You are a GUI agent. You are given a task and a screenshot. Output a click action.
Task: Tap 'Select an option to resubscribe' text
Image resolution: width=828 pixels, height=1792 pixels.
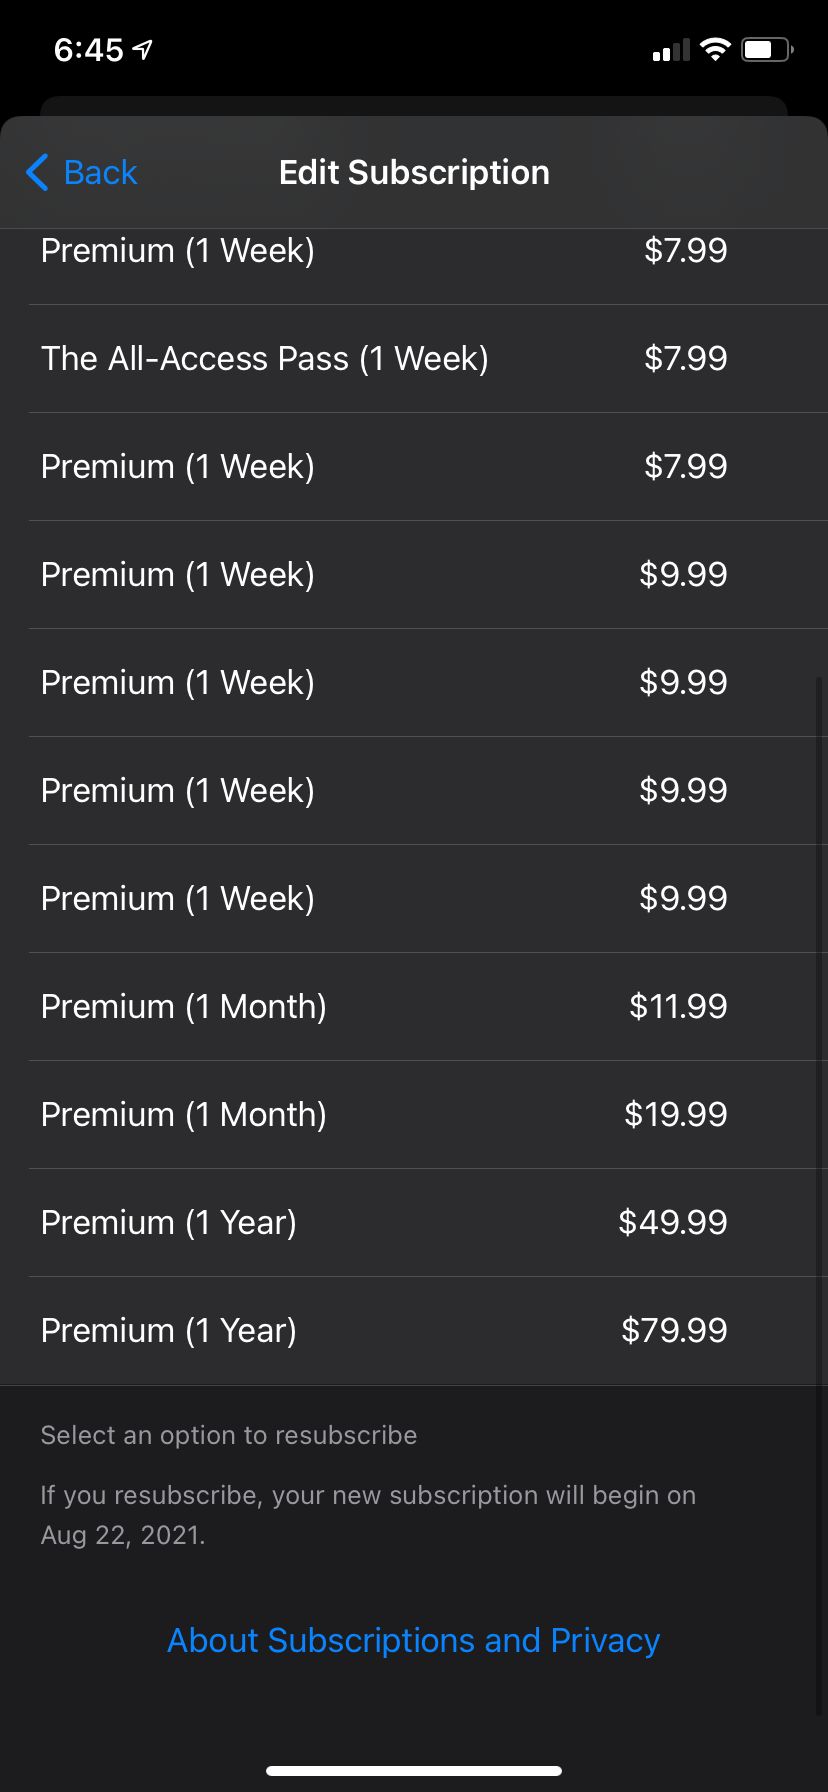pyautogui.click(x=229, y=1435)
